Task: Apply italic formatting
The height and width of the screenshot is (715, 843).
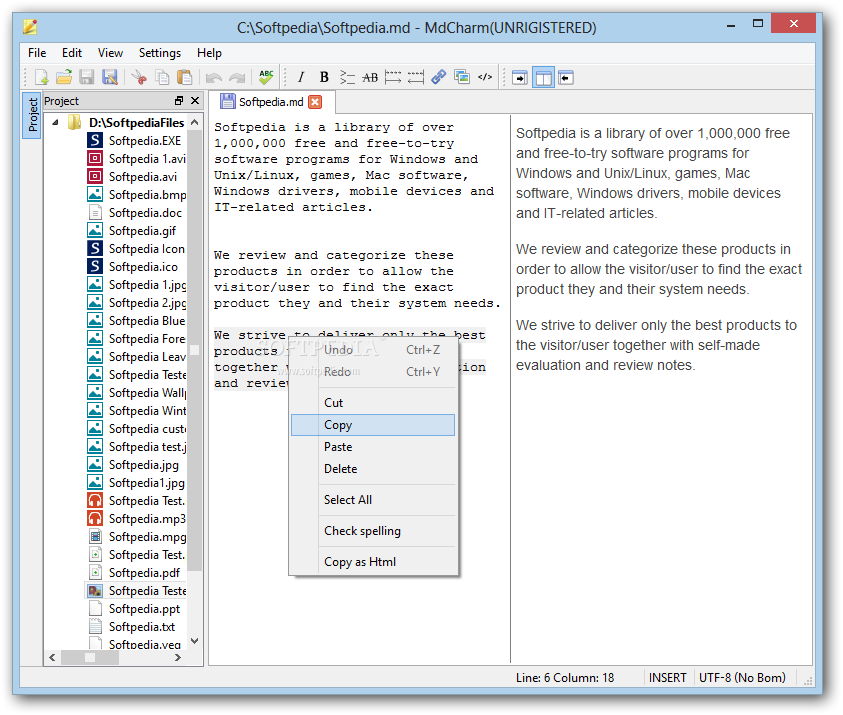Action: click(301, 77)
